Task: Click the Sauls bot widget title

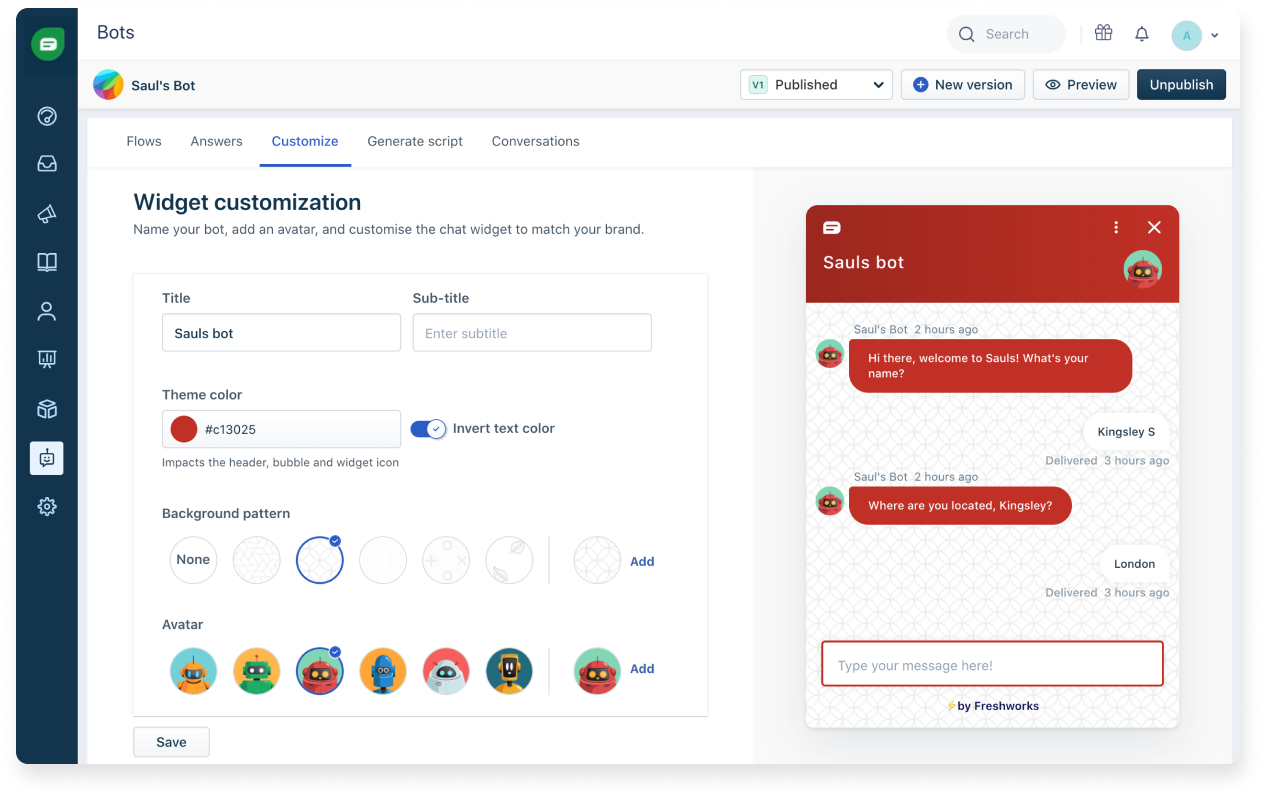Action: pyautogui.click(x=863, y=262)
